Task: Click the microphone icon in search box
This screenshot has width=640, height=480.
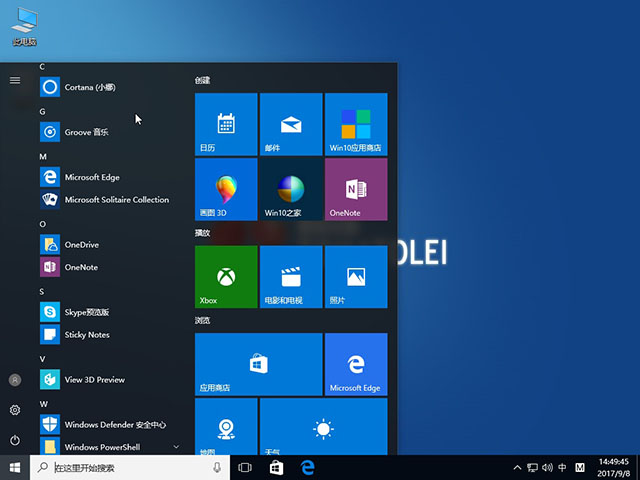Action: point(217,467)
